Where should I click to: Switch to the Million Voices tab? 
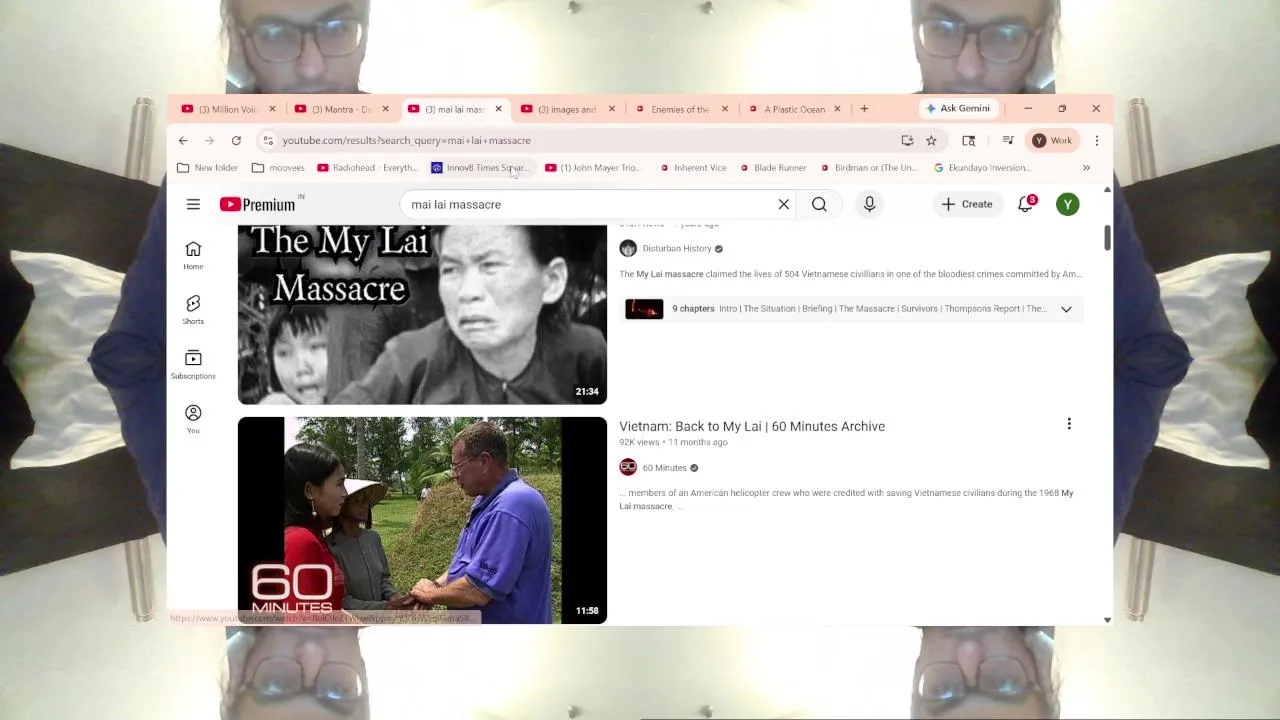point(229,109)
